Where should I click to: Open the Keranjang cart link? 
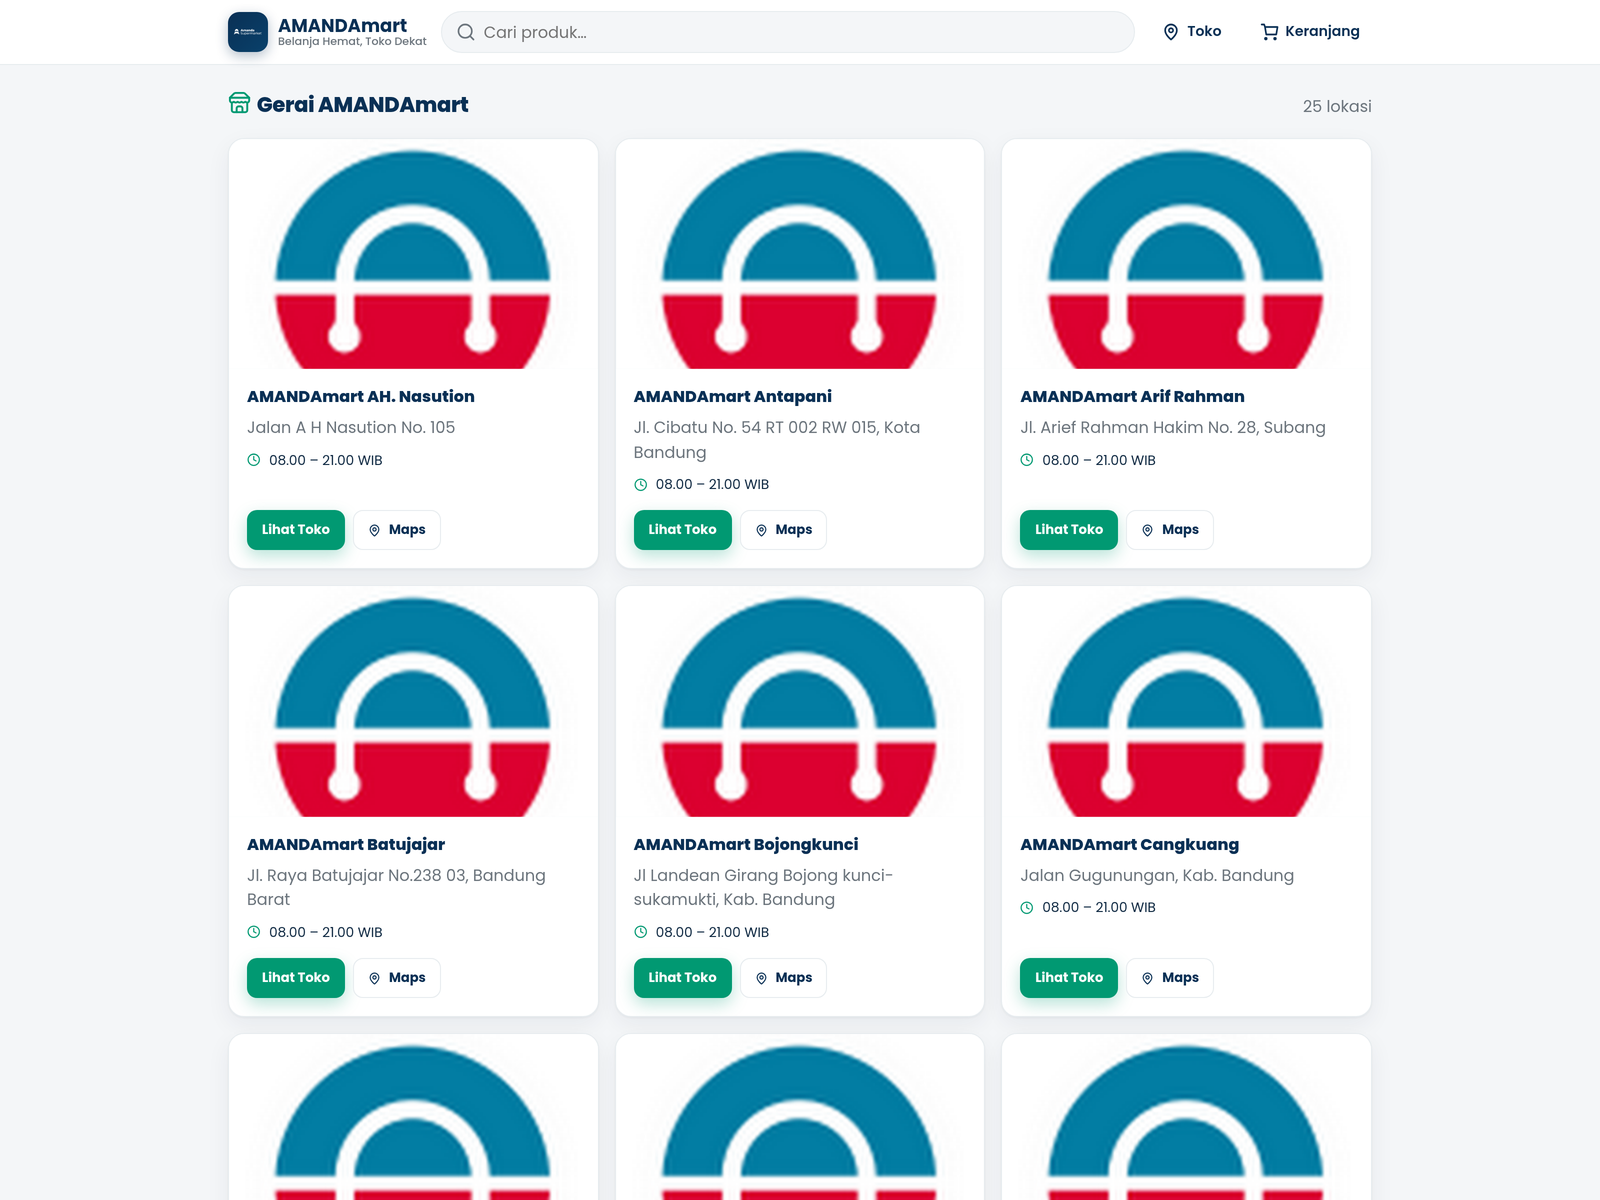[1310, 32]
